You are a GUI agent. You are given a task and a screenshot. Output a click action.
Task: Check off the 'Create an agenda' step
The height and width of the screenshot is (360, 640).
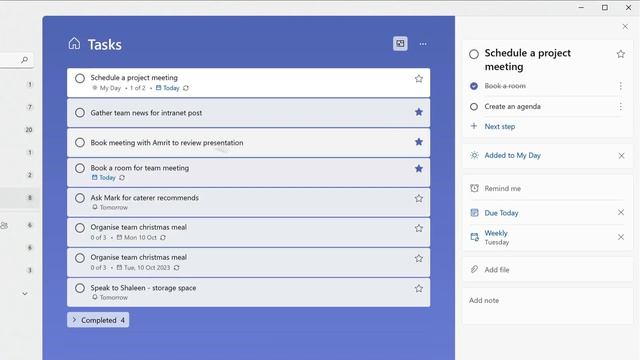(474, 107)
